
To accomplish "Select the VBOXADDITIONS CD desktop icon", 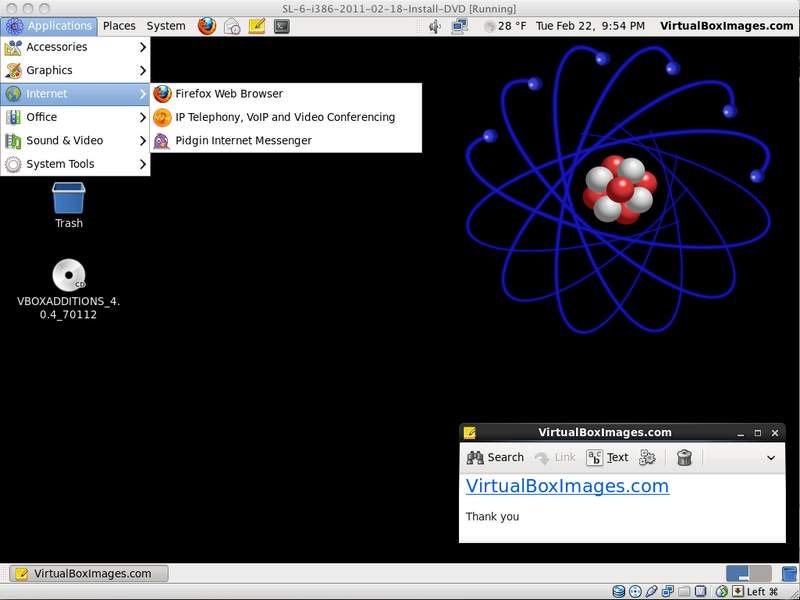I will 68,289.
